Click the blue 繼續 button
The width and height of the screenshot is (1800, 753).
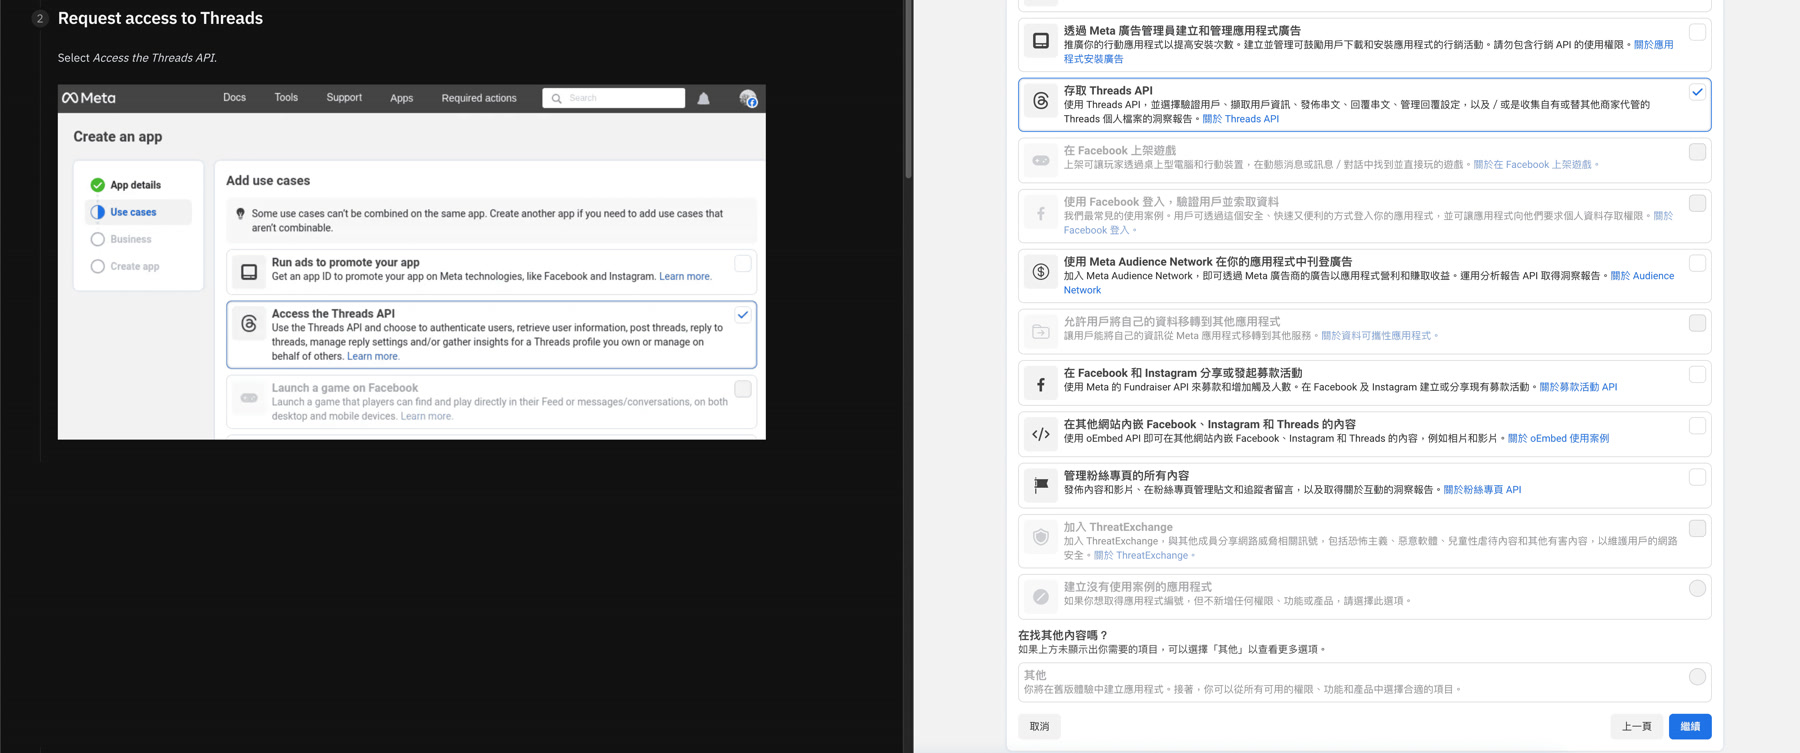tap(1690, 726)
